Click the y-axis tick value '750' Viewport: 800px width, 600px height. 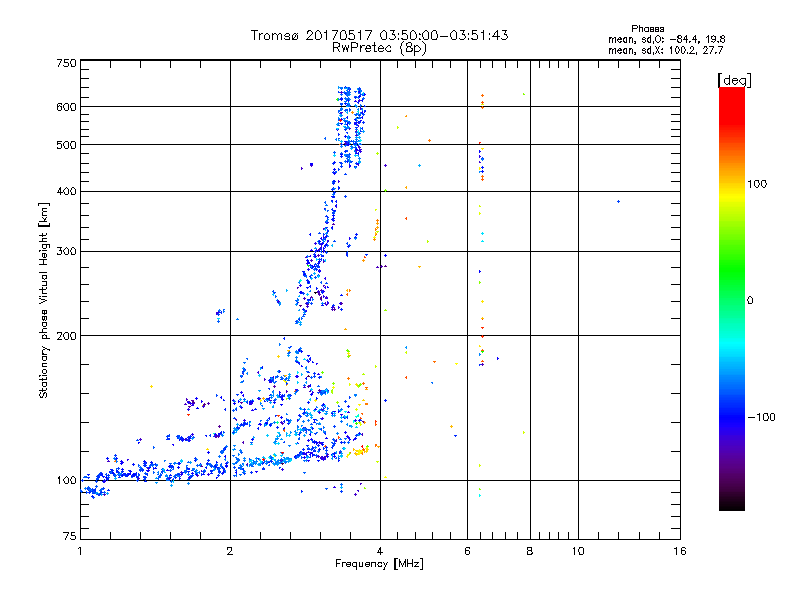pos(67,63)
